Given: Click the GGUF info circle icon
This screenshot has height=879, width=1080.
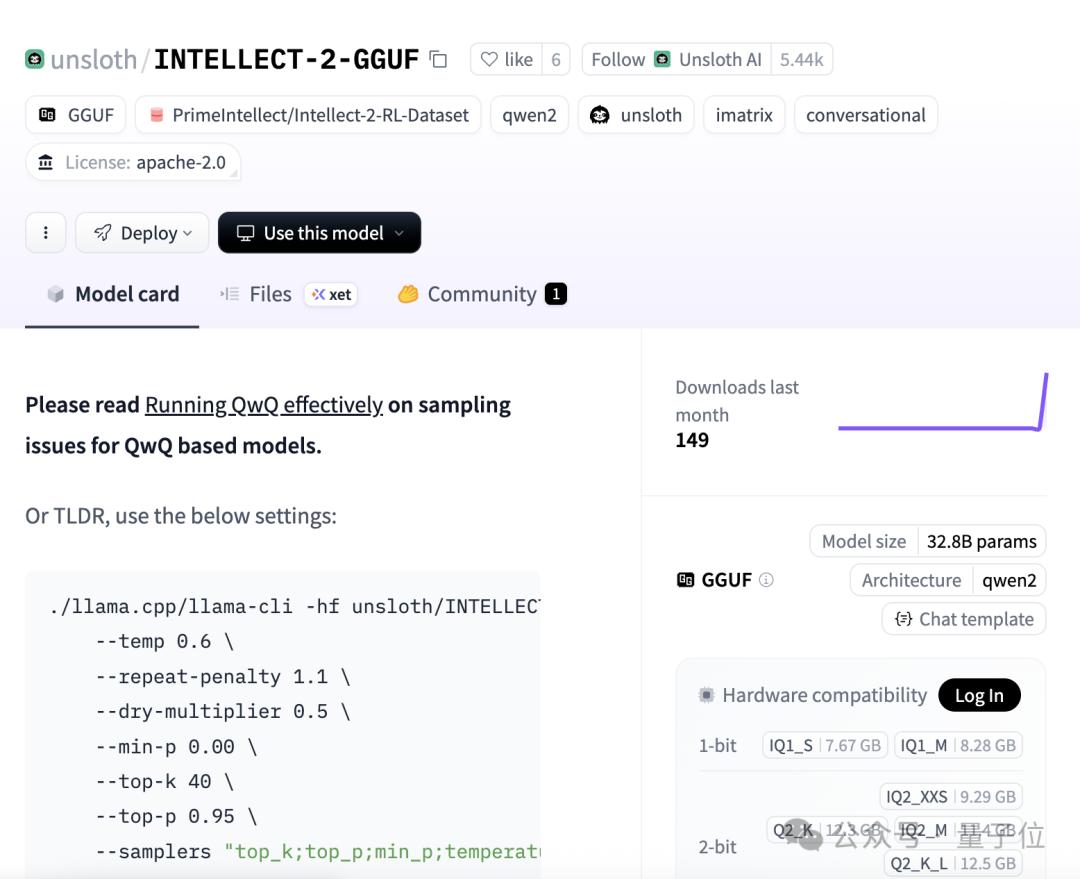Looking at the screenshot, I should pos(766,580).
